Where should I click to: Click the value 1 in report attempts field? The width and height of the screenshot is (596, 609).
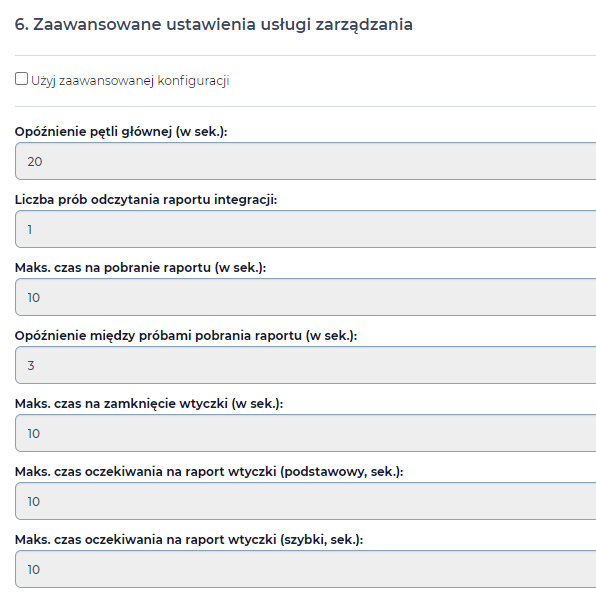(x=30, y=230)
